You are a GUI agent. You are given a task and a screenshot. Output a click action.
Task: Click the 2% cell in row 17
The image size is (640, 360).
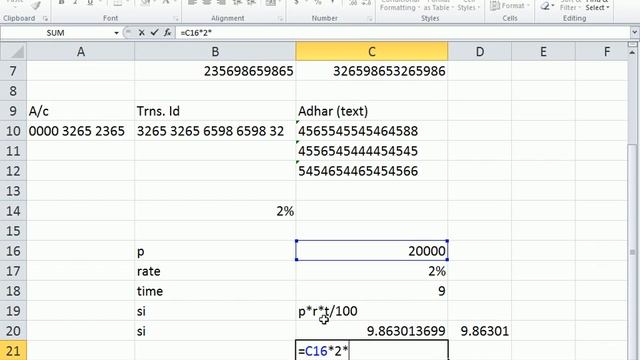(x=371, y=271)
